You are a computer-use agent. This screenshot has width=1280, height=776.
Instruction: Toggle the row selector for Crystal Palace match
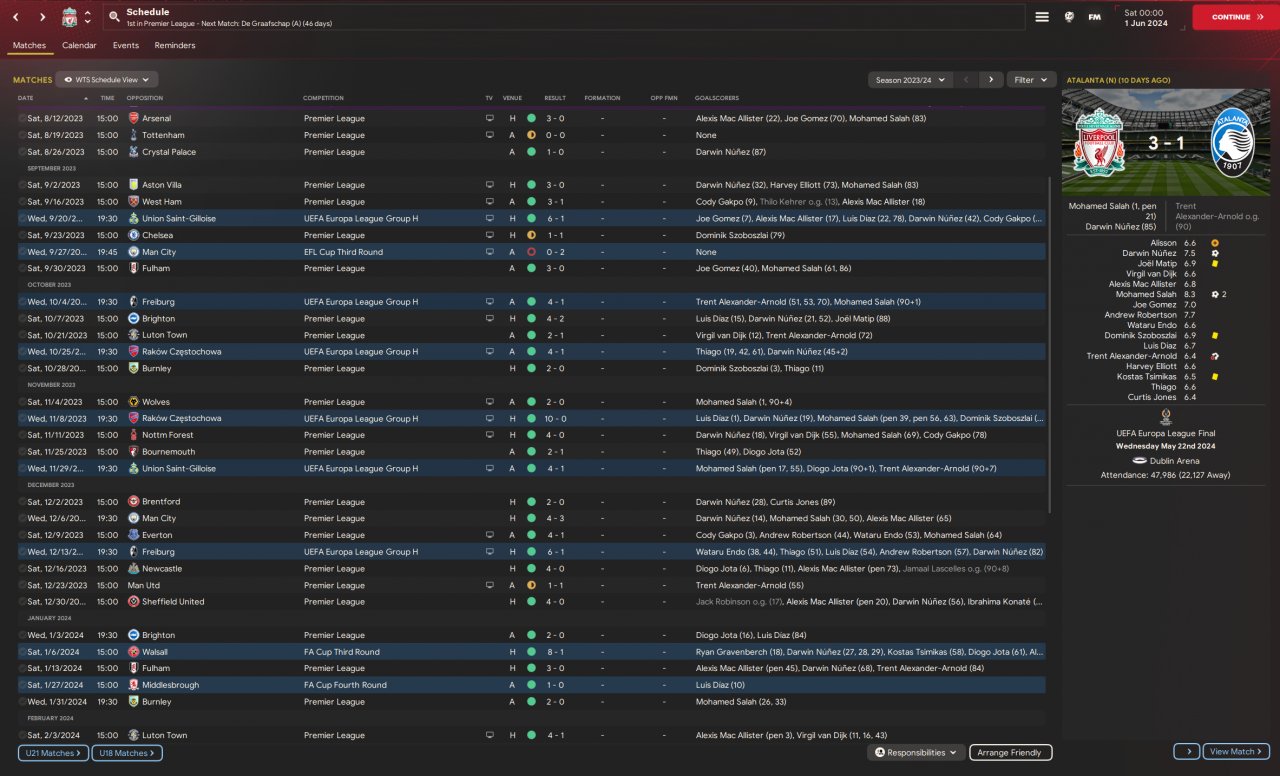point(22,152)
